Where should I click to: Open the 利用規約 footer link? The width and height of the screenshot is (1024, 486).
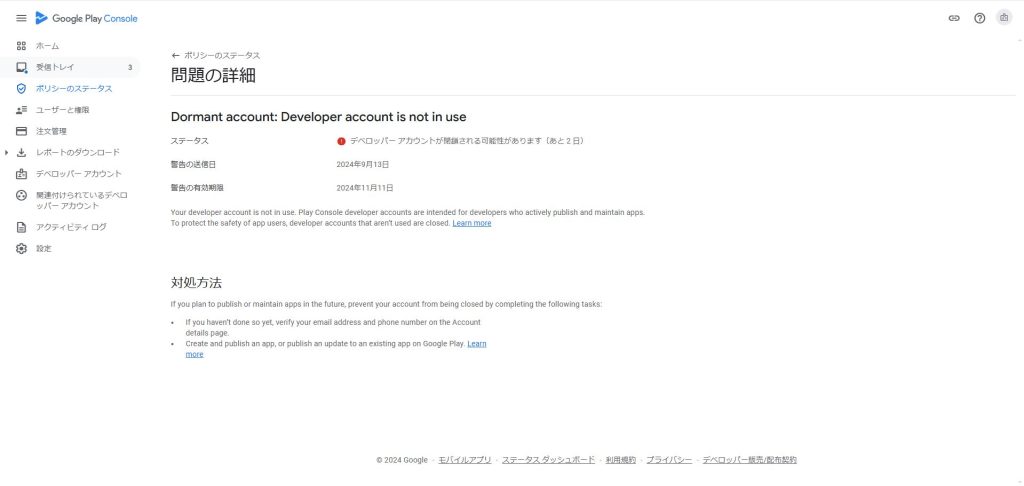[620, 460]
